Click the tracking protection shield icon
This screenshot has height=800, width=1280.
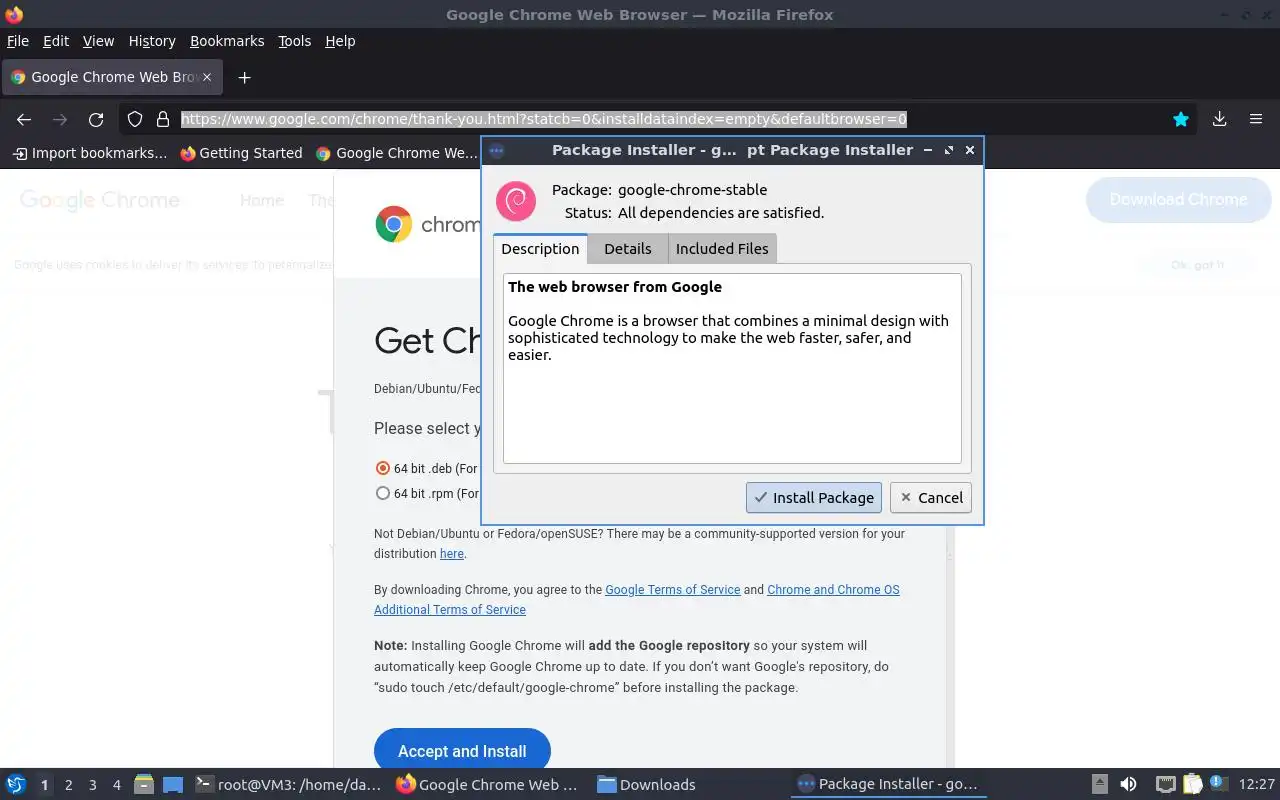(x=135, y=119)
